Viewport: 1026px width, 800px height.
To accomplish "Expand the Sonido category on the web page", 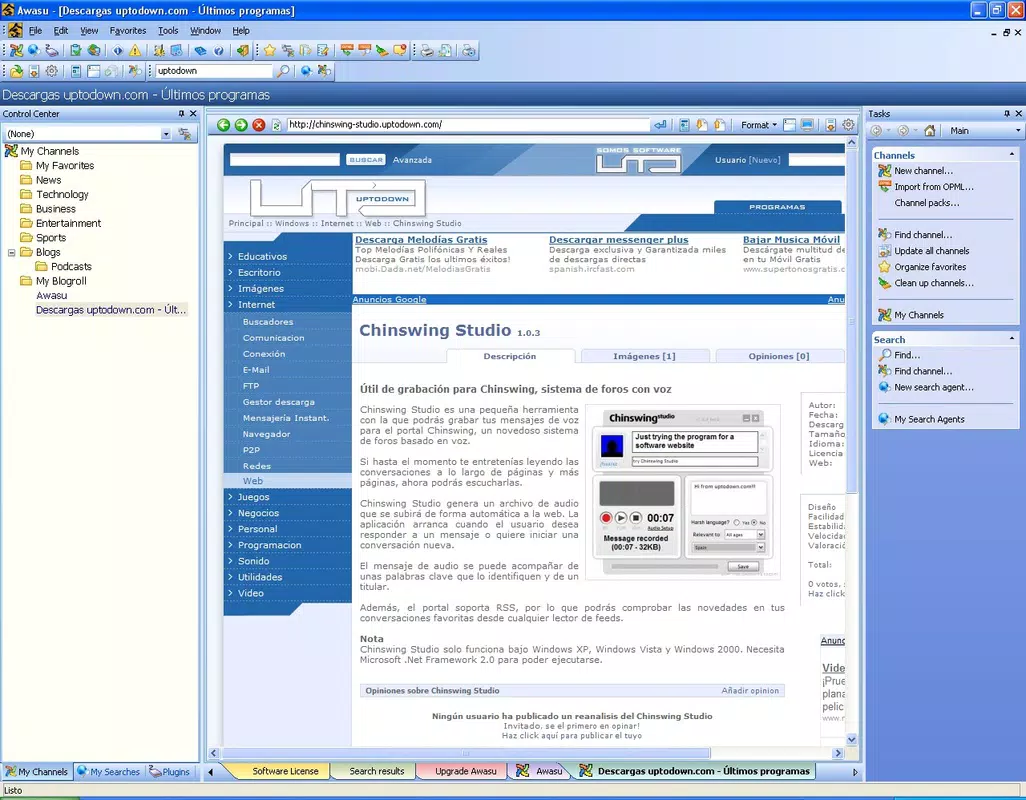I will 253,561.
